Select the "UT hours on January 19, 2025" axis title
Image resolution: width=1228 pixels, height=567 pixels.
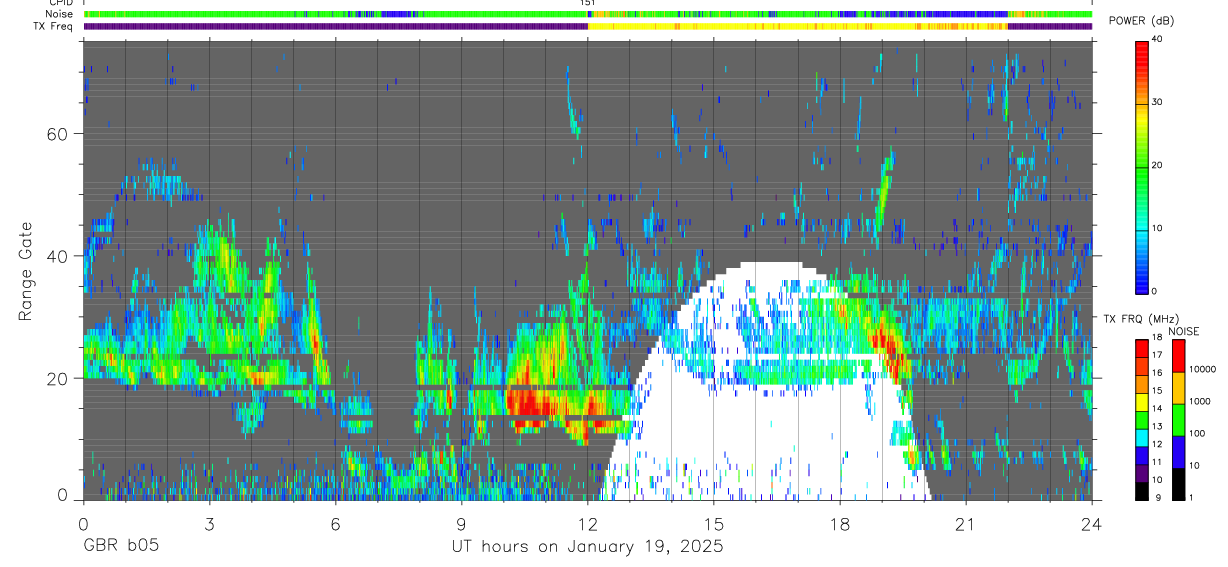(586, 547)
